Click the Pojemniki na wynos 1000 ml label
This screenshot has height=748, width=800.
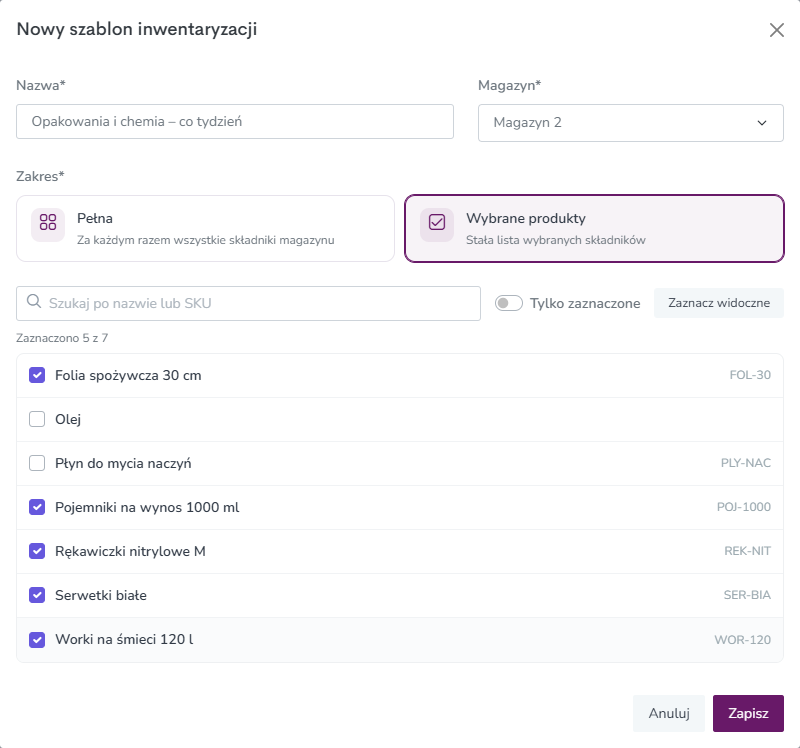(147, 507)
